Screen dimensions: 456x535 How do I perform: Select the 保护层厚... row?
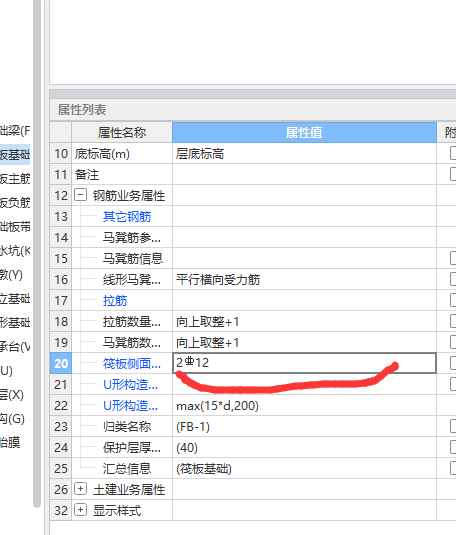tap(132, 448)
